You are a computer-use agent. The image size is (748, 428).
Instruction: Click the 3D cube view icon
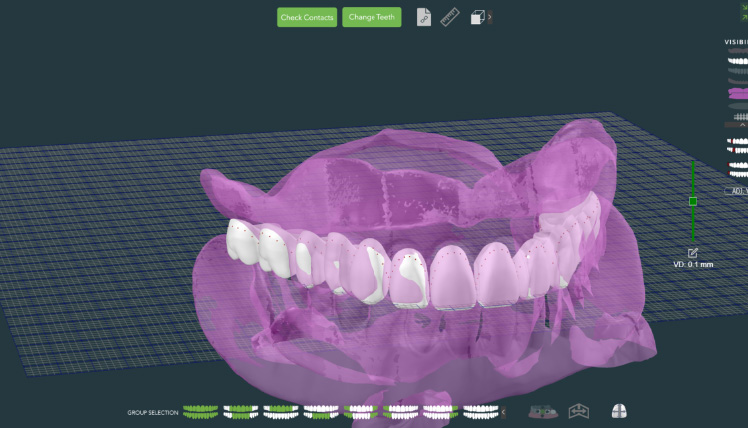tap(478, 17)
